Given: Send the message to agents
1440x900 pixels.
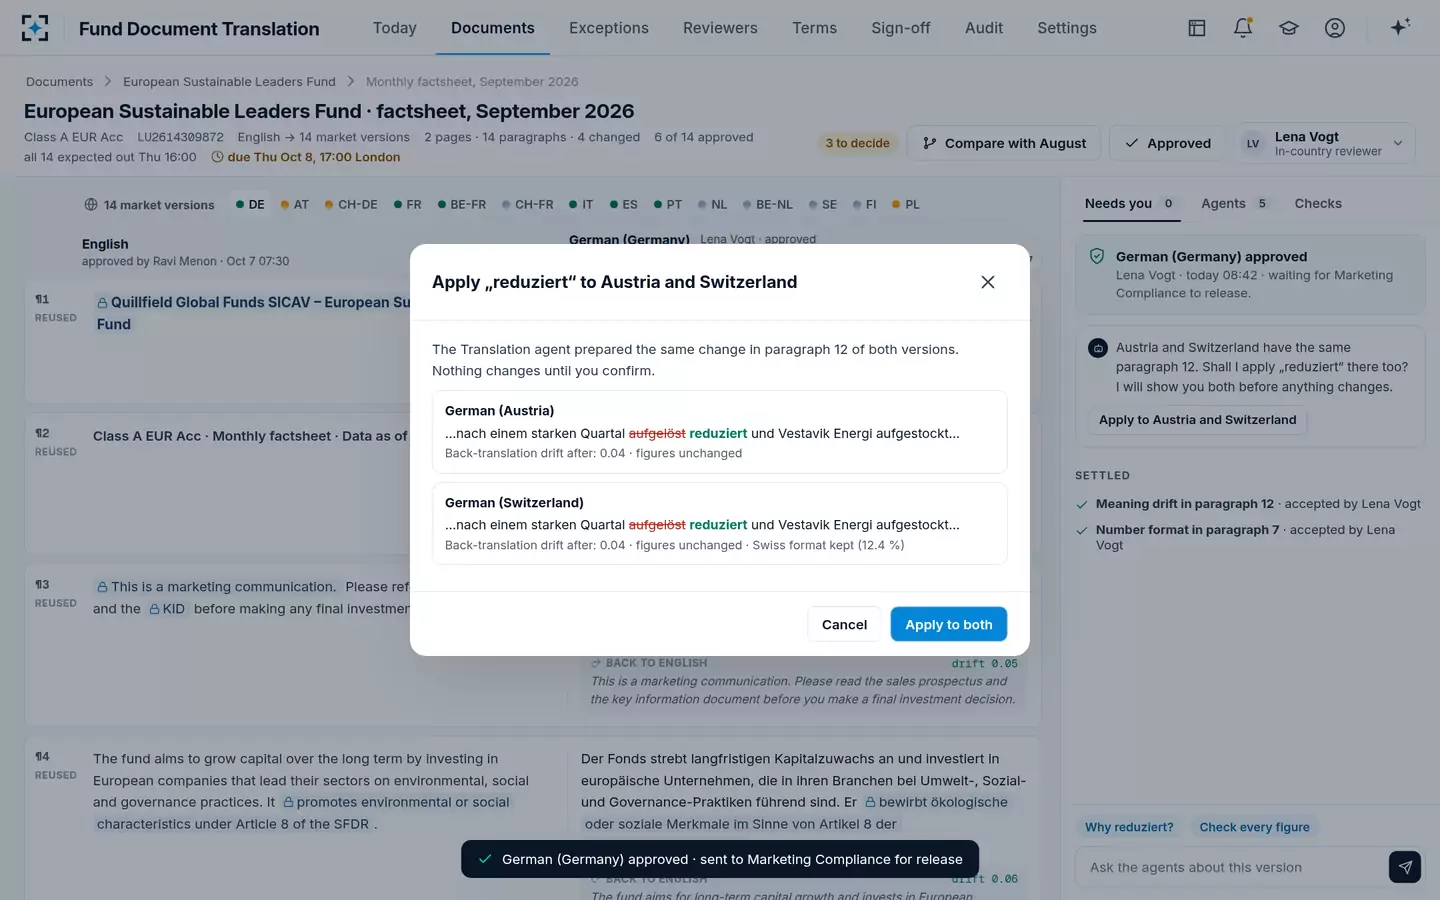Looking at the screenshot, I should tap(1405, 867).
